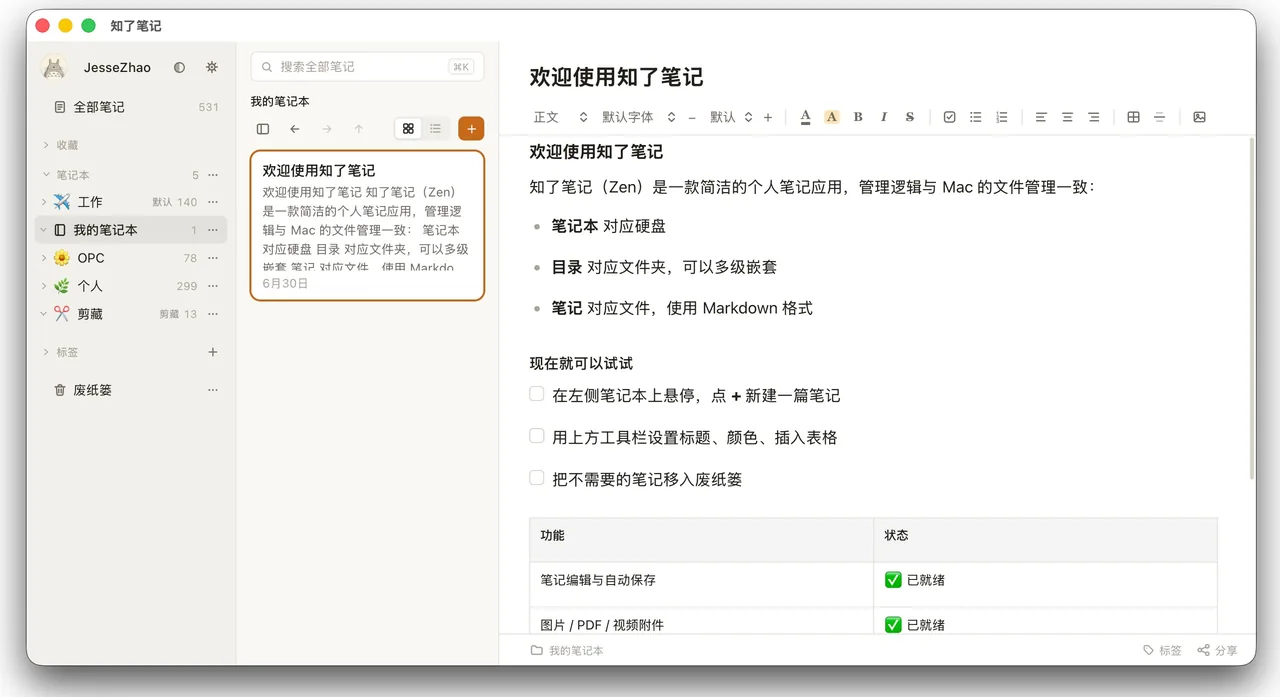The height and width of the screenshot is (697, 1280).
Task: Collapse the 笔记本 section
Action: (46, 175)
